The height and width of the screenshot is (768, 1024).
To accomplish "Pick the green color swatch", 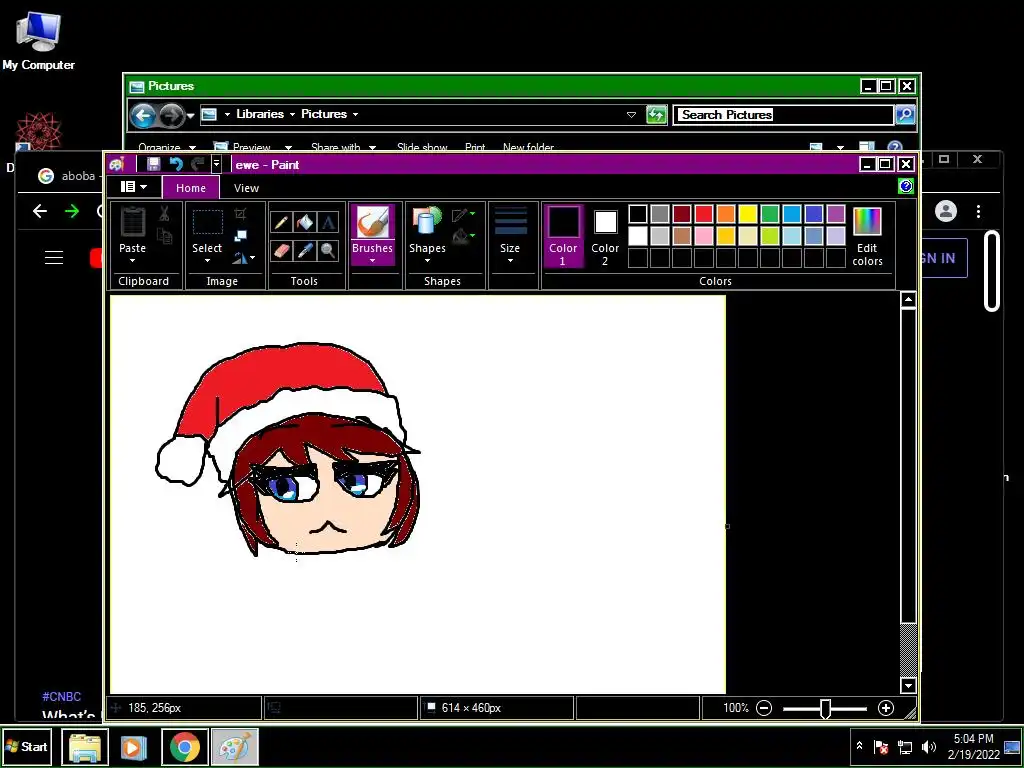I will coord(770,214).
